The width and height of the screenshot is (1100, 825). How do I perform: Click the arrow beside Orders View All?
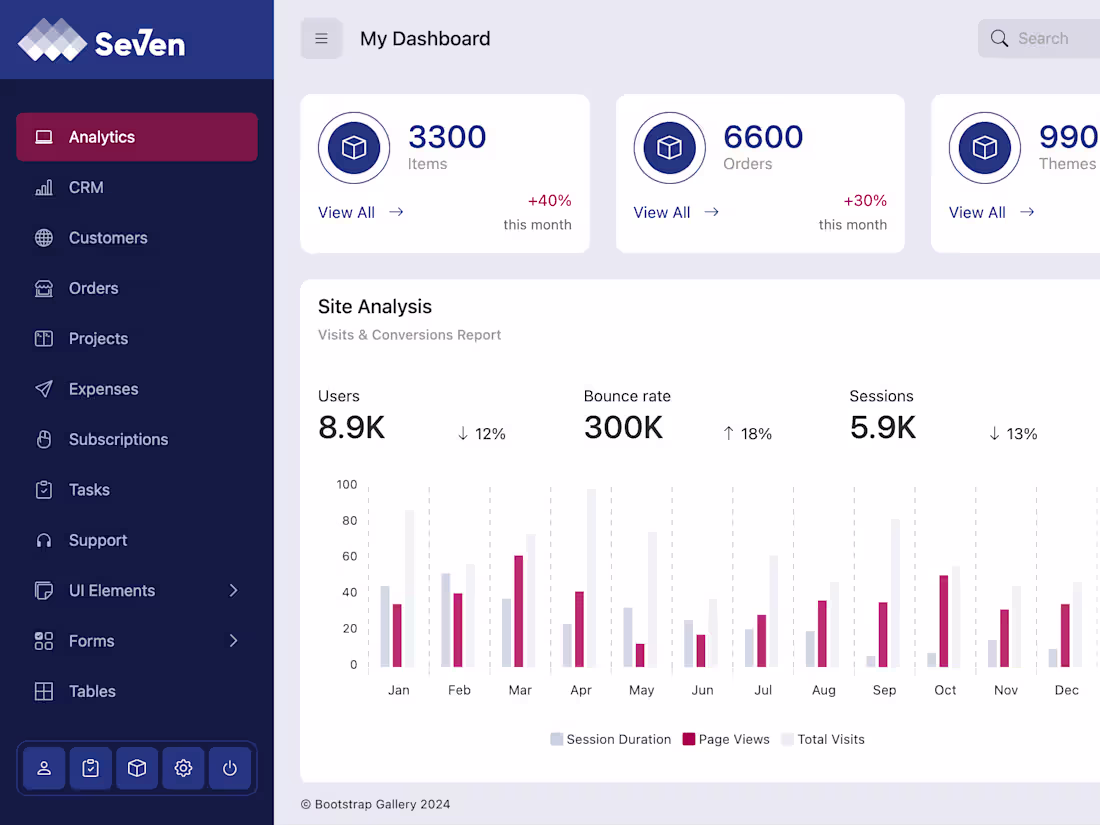pos(711,212)
